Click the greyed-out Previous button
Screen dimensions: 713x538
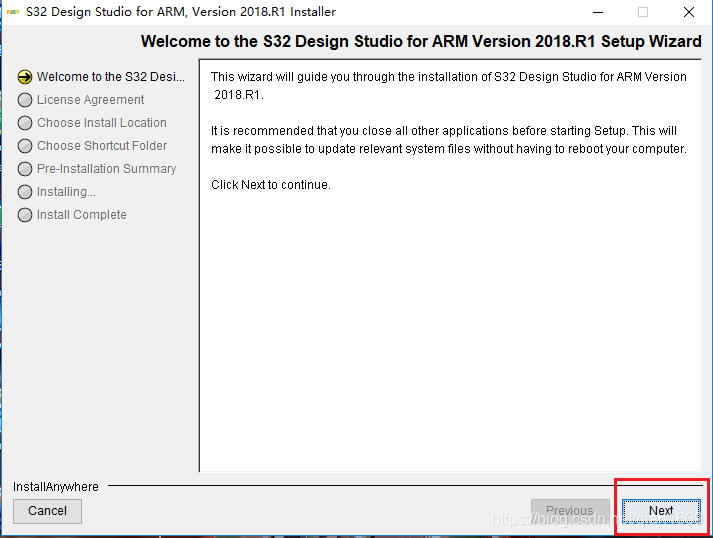[569, 511]
